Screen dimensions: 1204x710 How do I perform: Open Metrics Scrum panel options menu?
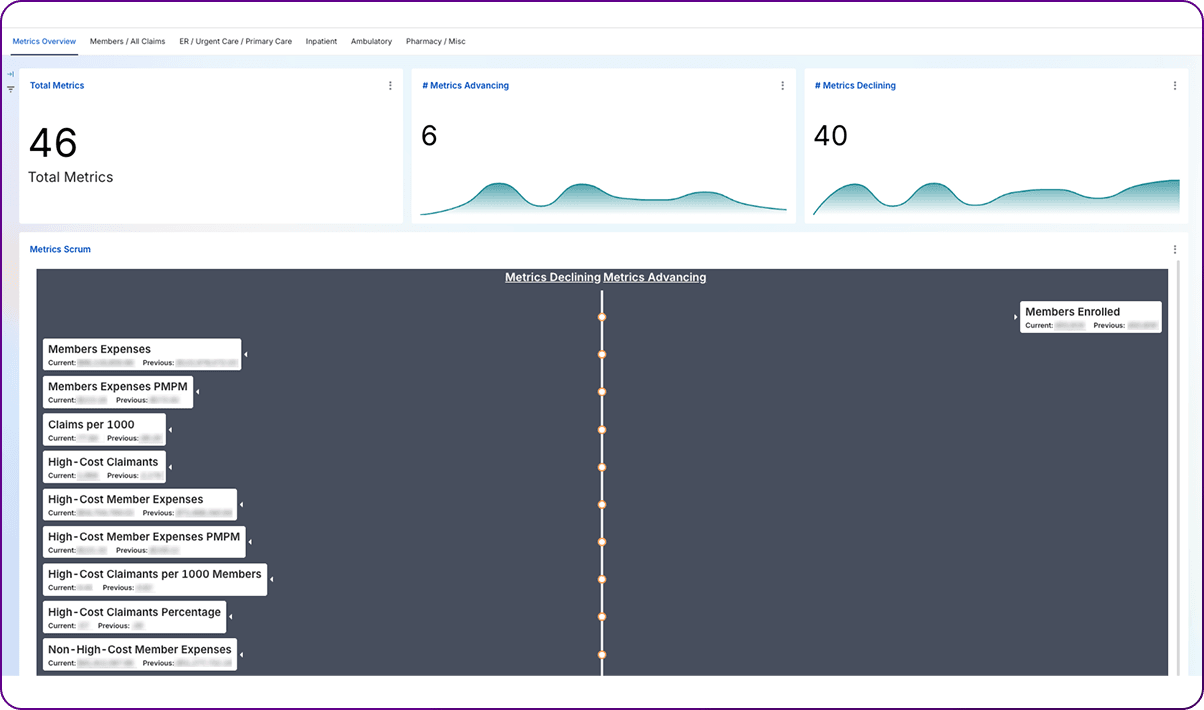click(1175, 250)
